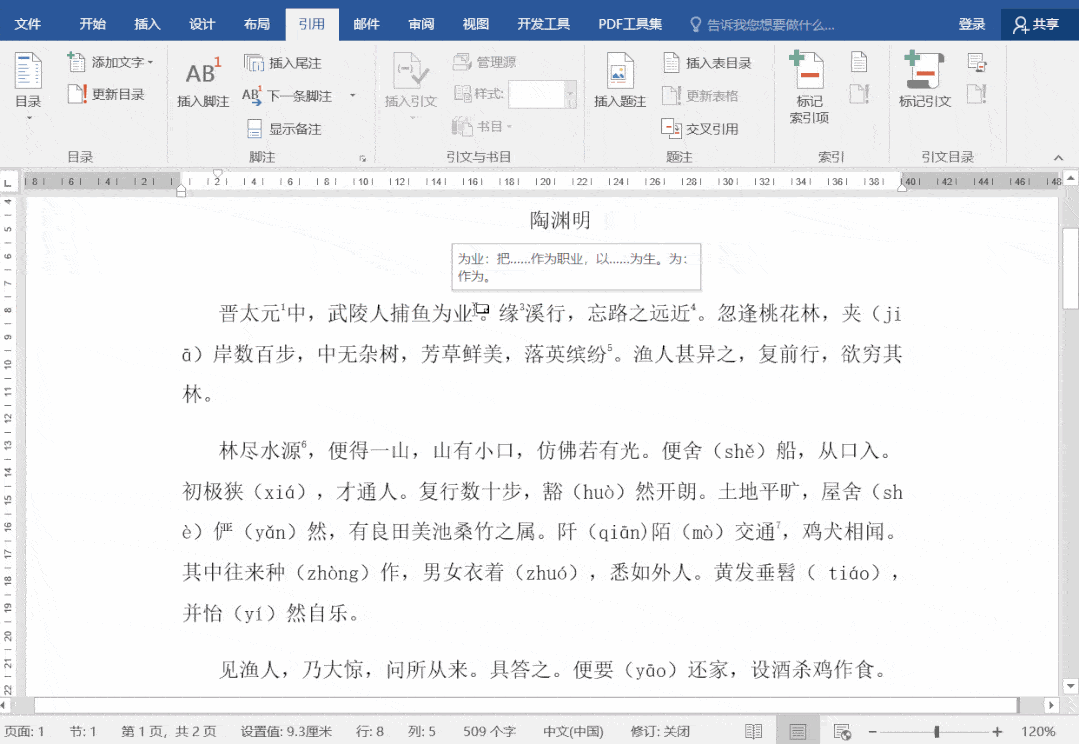This screenshot has width=1079, height=744.
Task: Click the 共享 share button
Action: point(1036,24)
